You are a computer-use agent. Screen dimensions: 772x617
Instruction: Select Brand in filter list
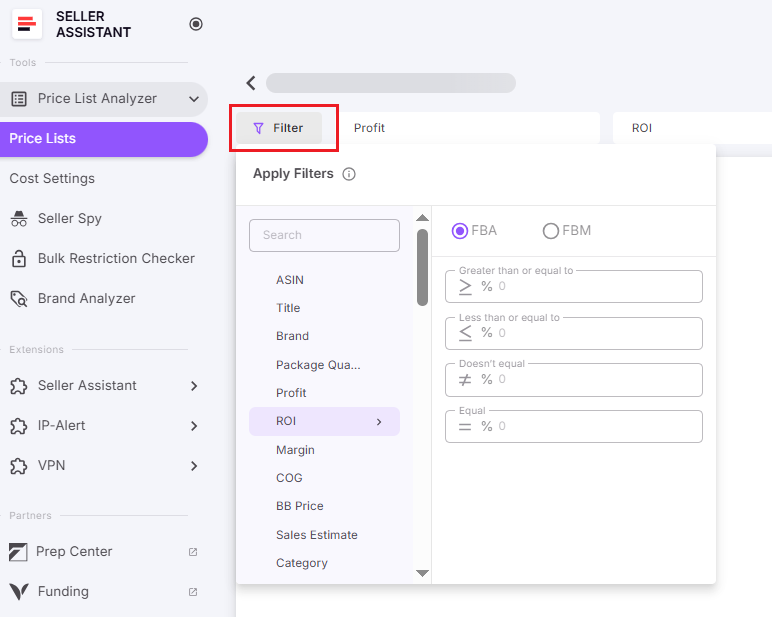pos(292,336)
